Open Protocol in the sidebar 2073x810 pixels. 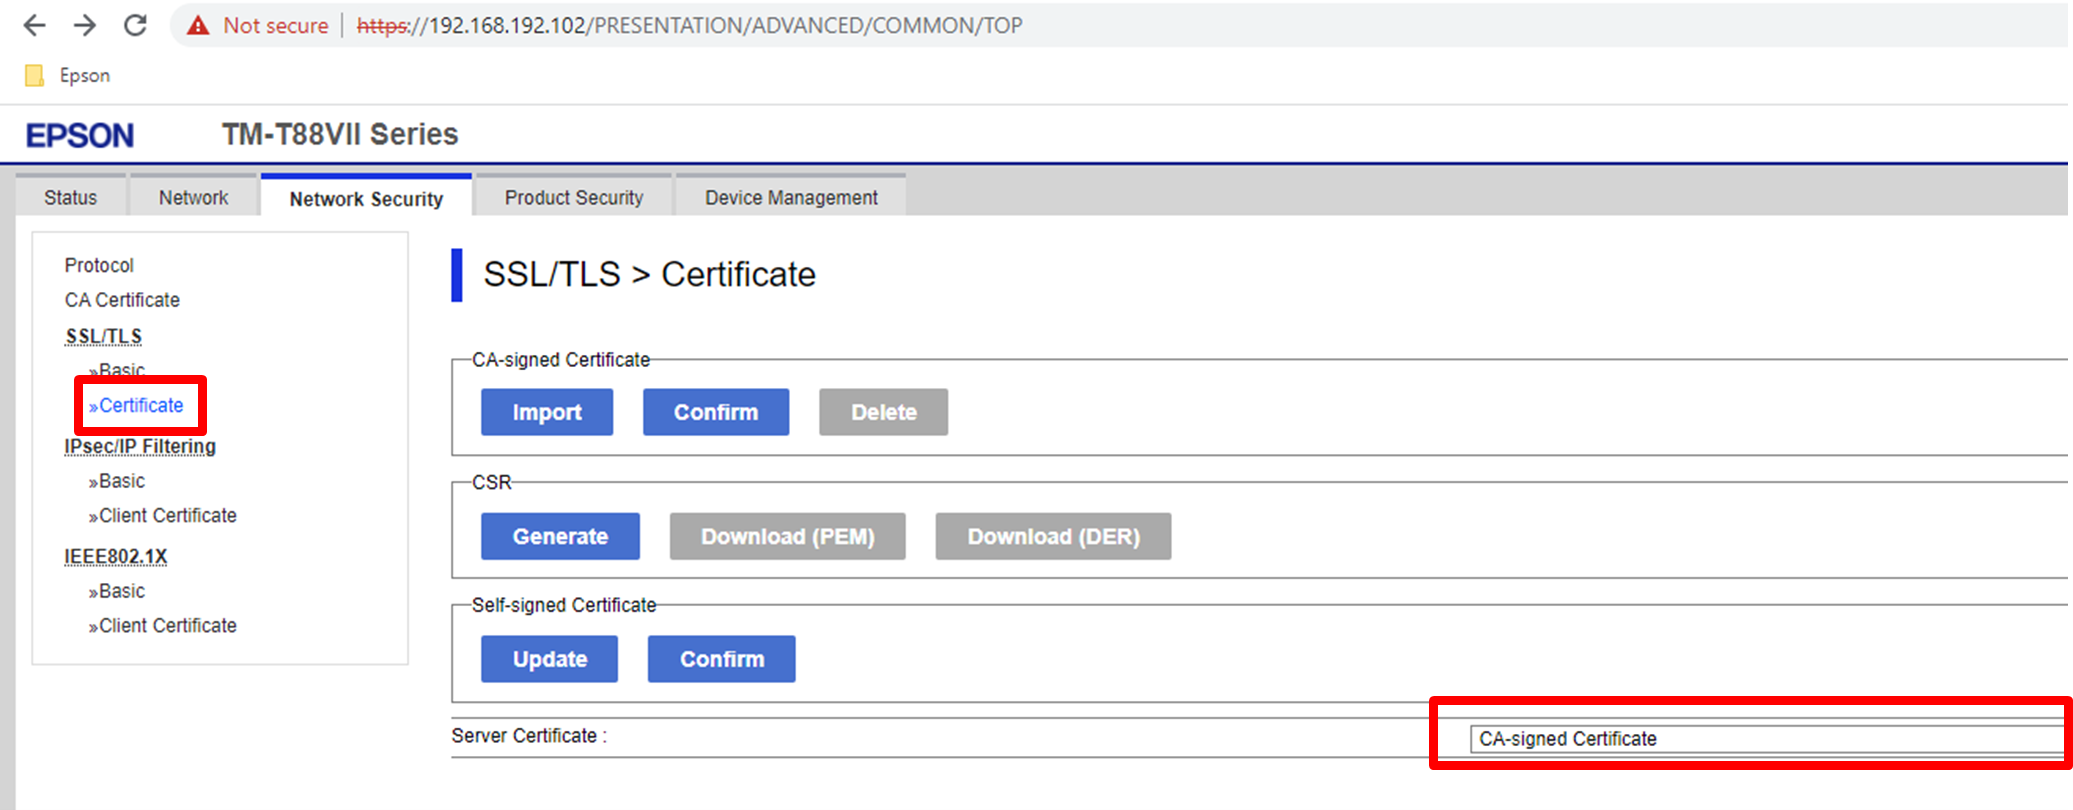[99, 265]
